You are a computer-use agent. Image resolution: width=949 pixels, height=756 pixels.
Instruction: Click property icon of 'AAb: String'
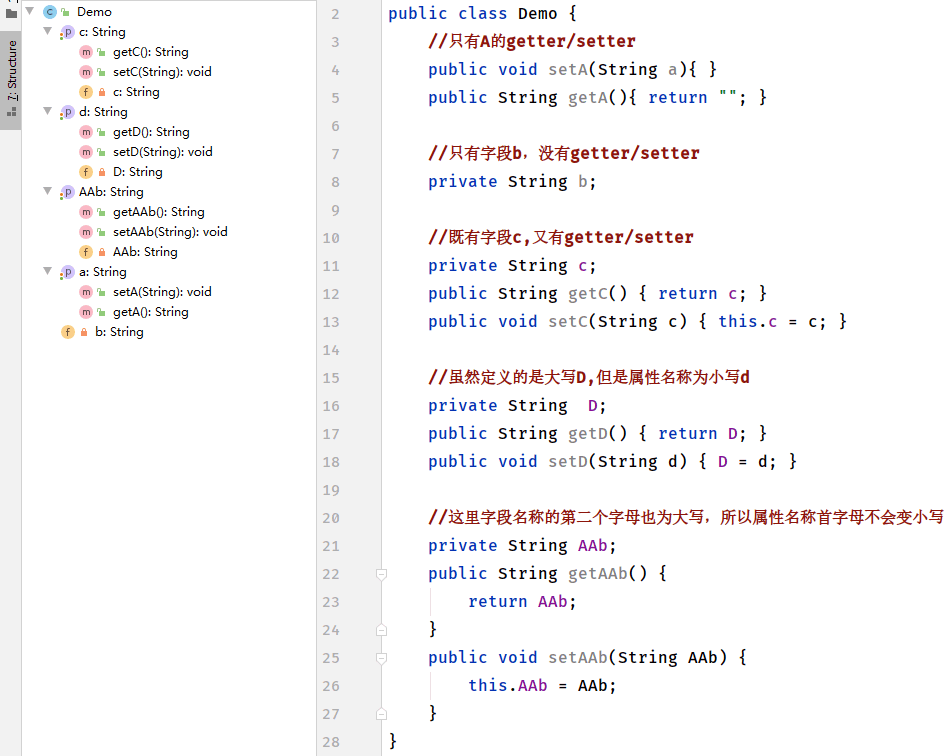point(67,192)
